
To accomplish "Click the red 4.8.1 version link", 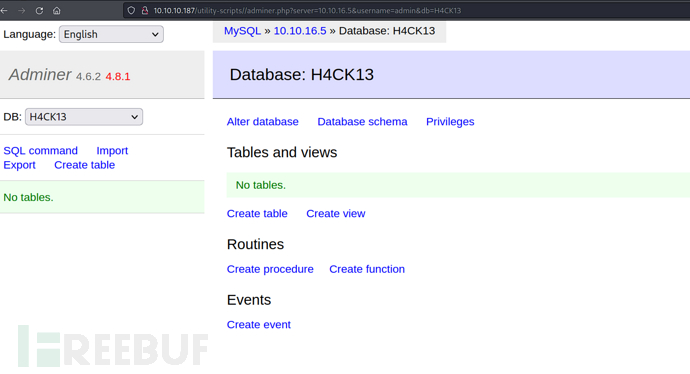I will coord(118,77).
